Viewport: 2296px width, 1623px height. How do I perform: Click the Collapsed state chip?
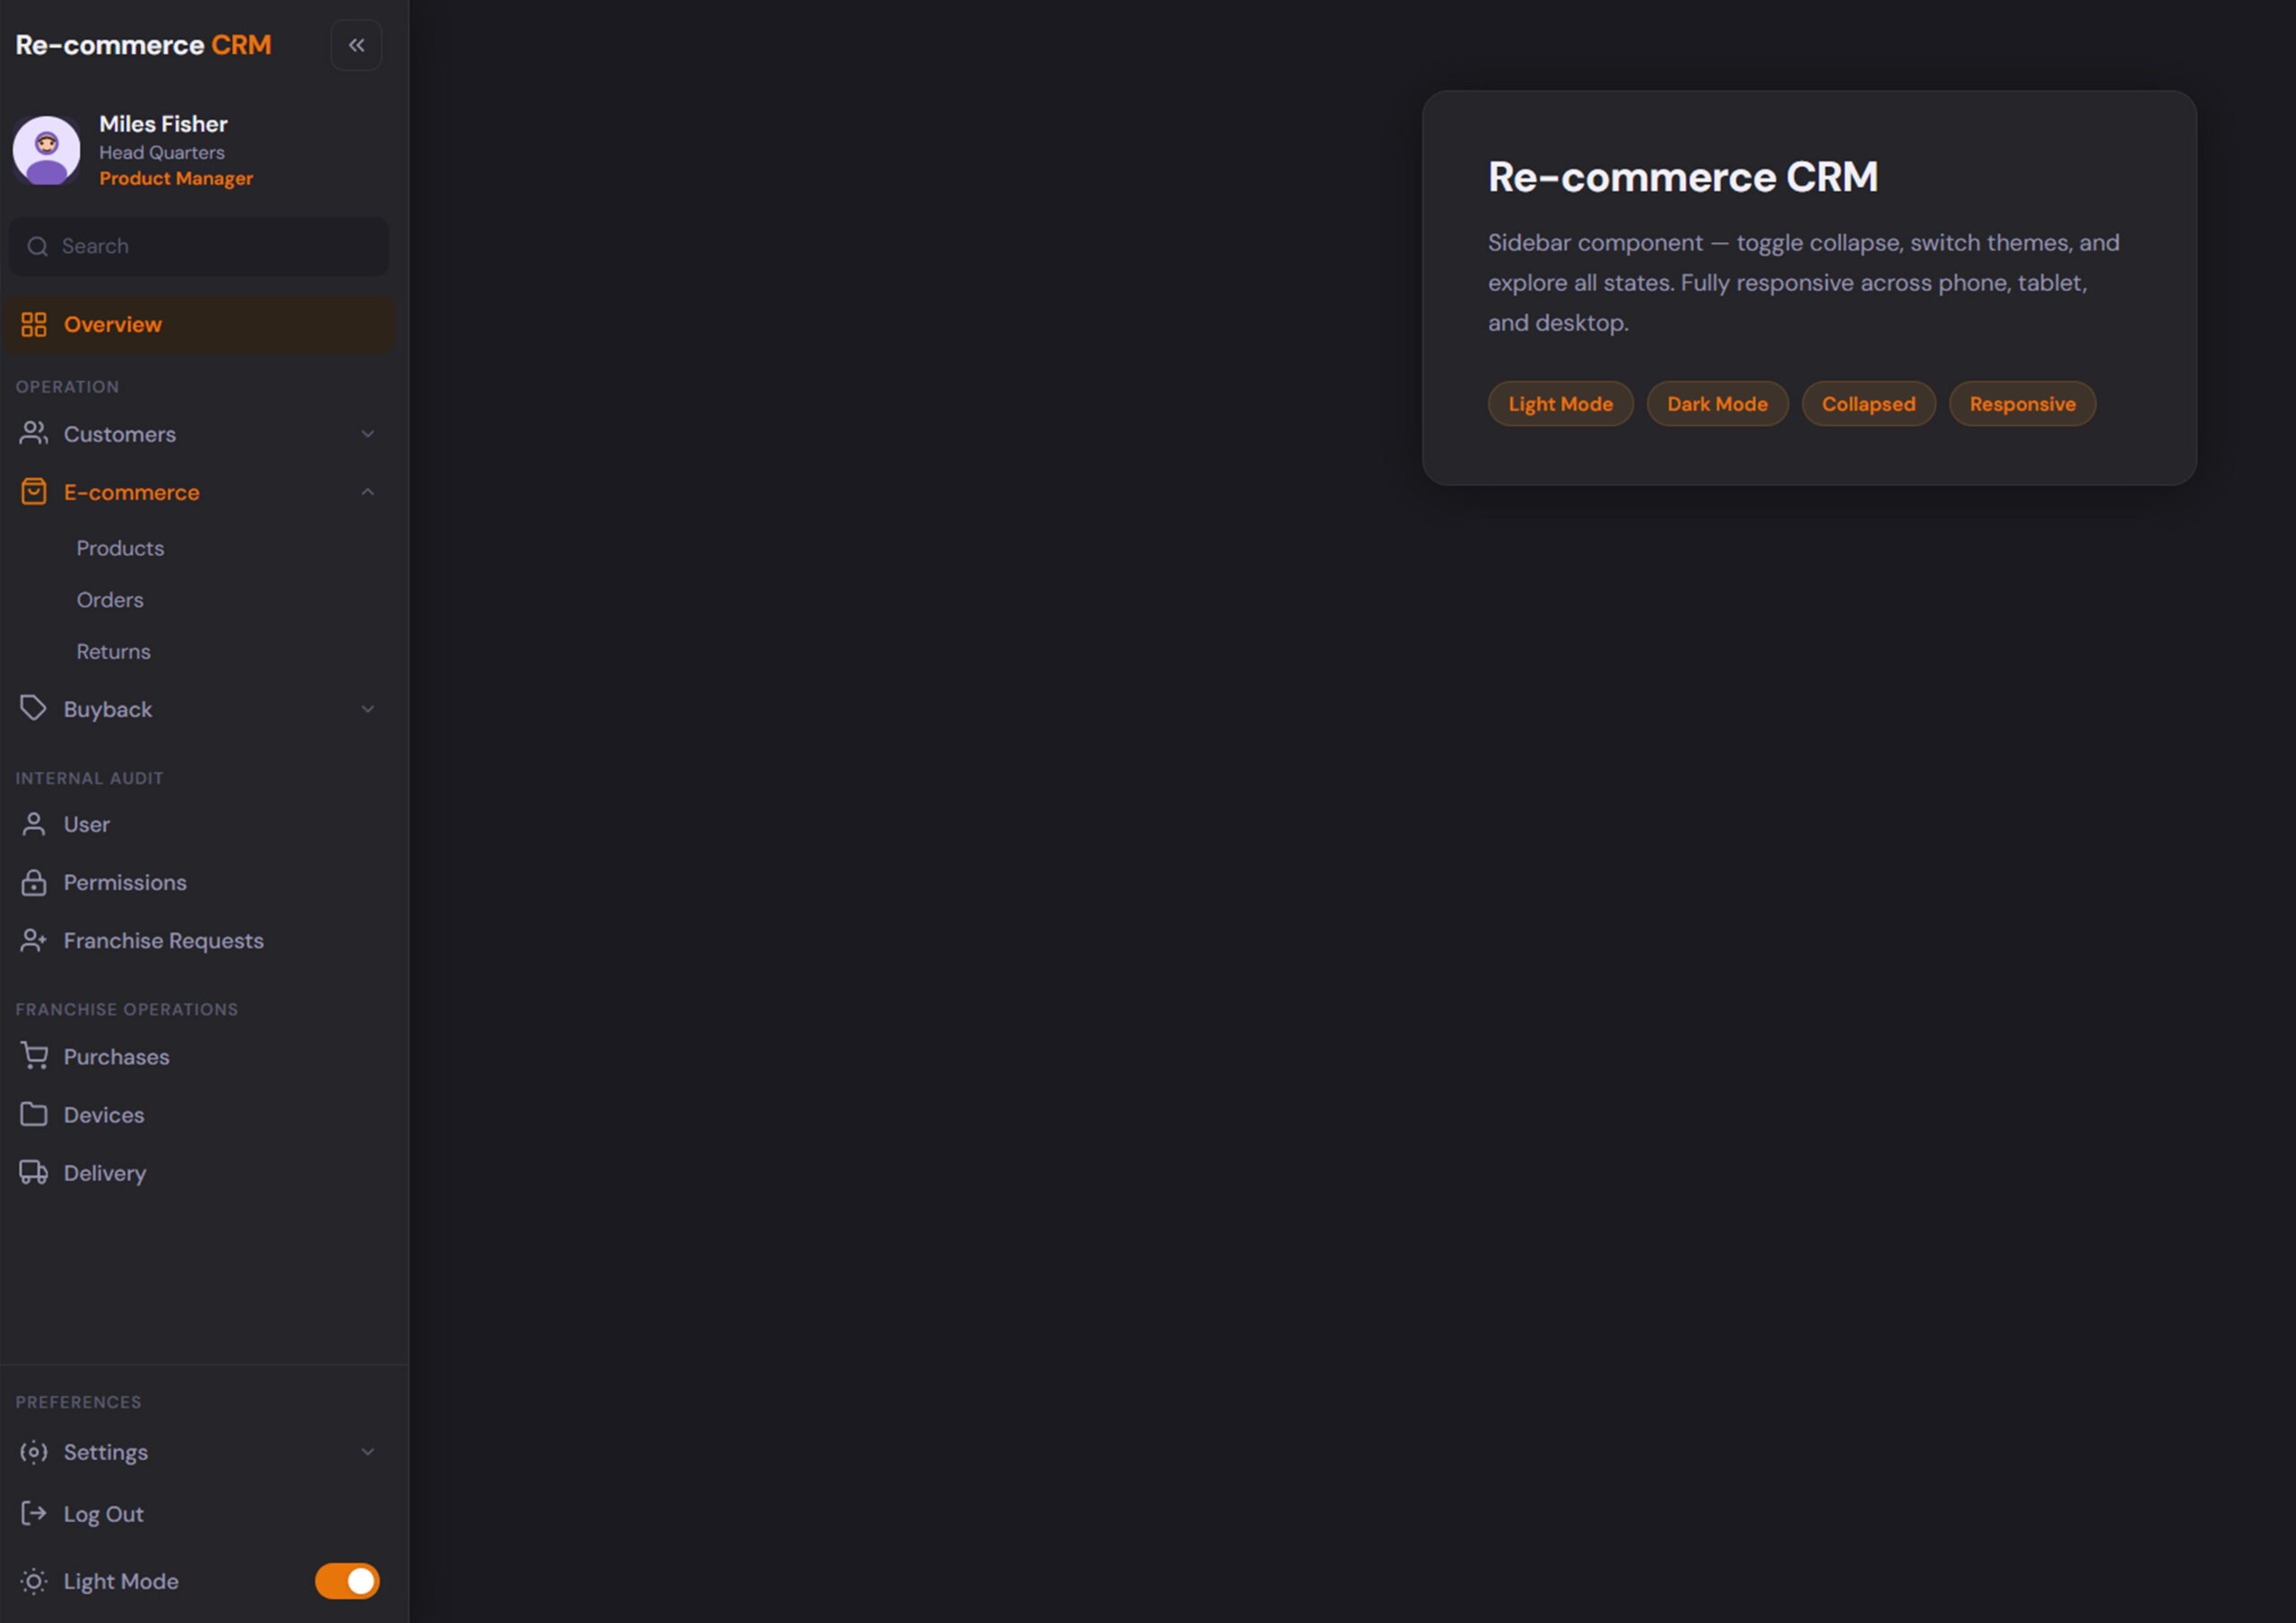click(x=1868, y=403)
